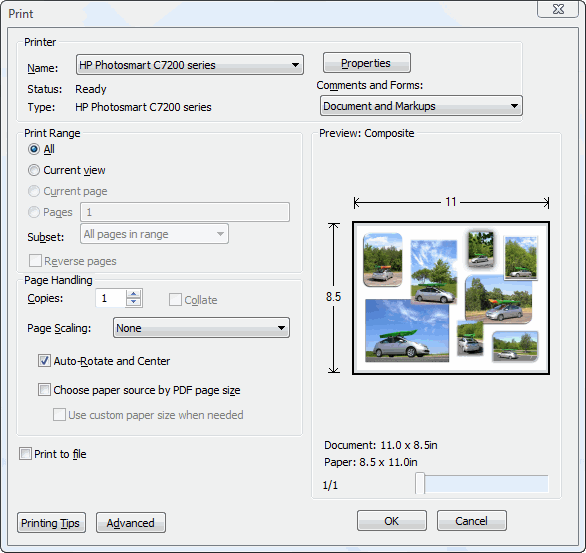Confirm printing with OK
The width and height of the screenshot is (586, 553).
392,521
